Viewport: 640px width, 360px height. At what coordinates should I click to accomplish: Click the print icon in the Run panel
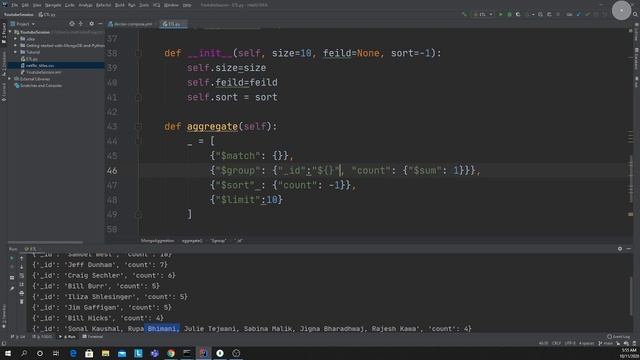pyautogui.click(x=22, y=293)
